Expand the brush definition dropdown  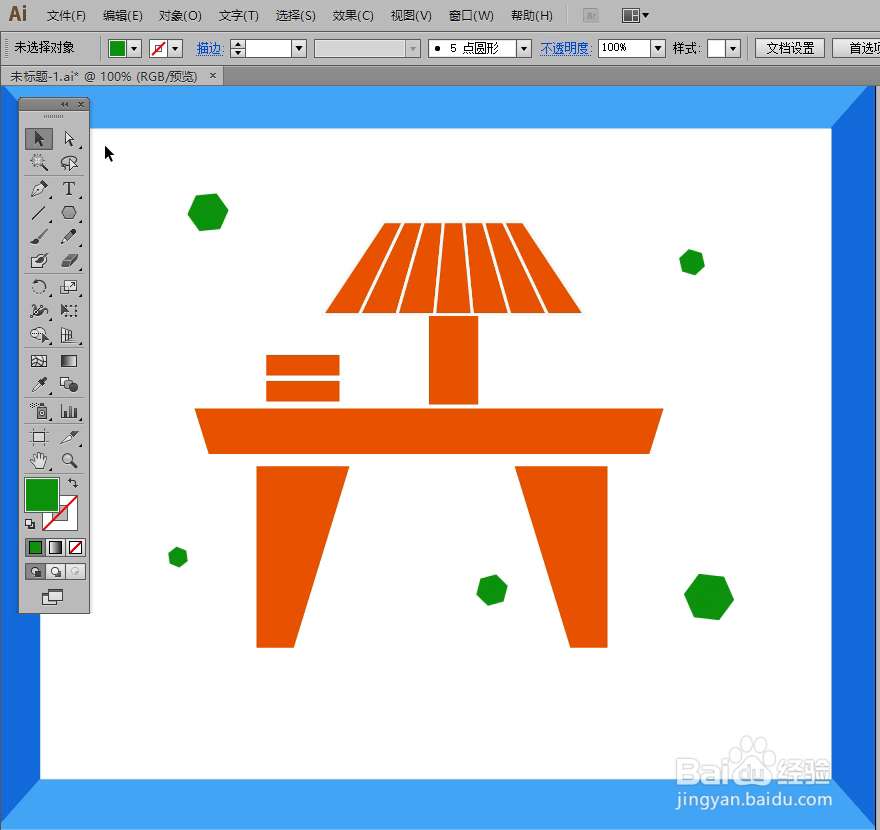[410, 47]
